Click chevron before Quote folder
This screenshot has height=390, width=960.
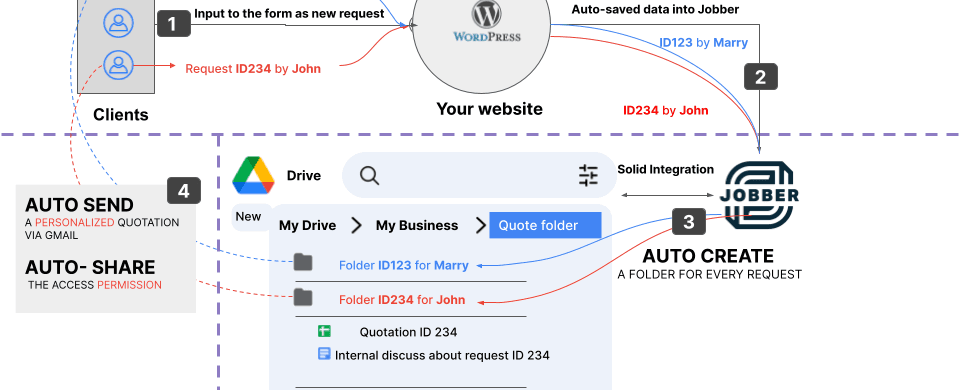[x=481, y=225]
